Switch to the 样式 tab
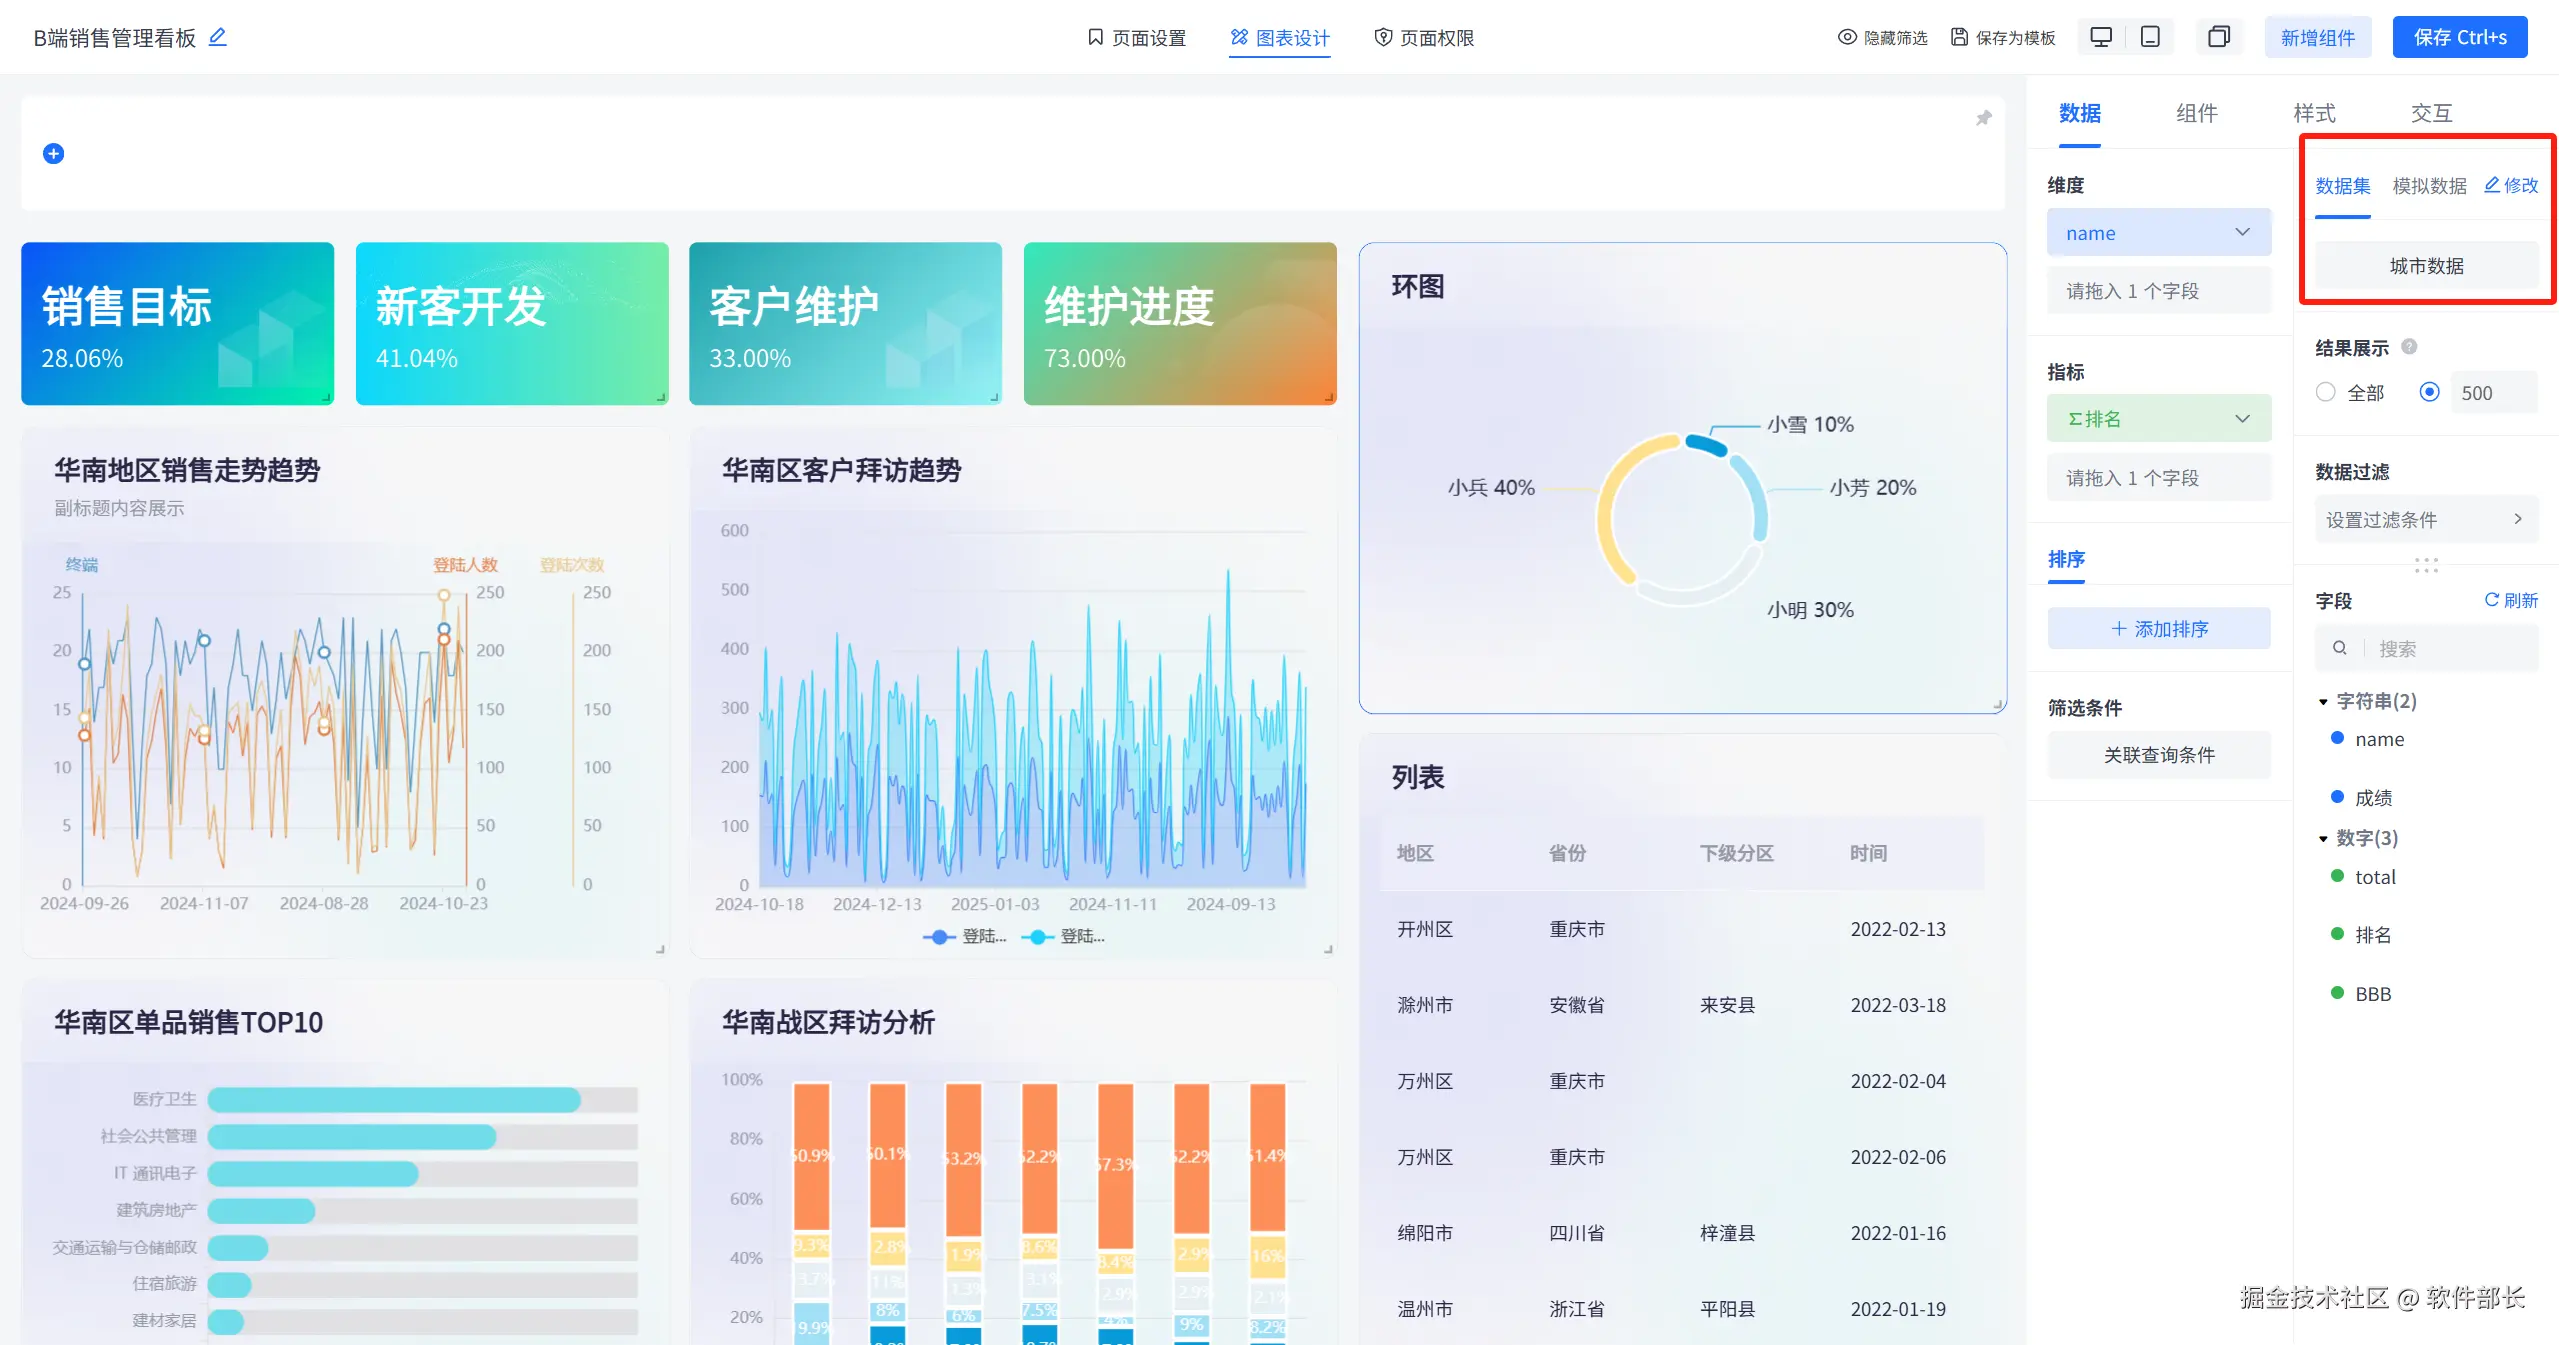The image size is (2559, 1345). 2314,113
